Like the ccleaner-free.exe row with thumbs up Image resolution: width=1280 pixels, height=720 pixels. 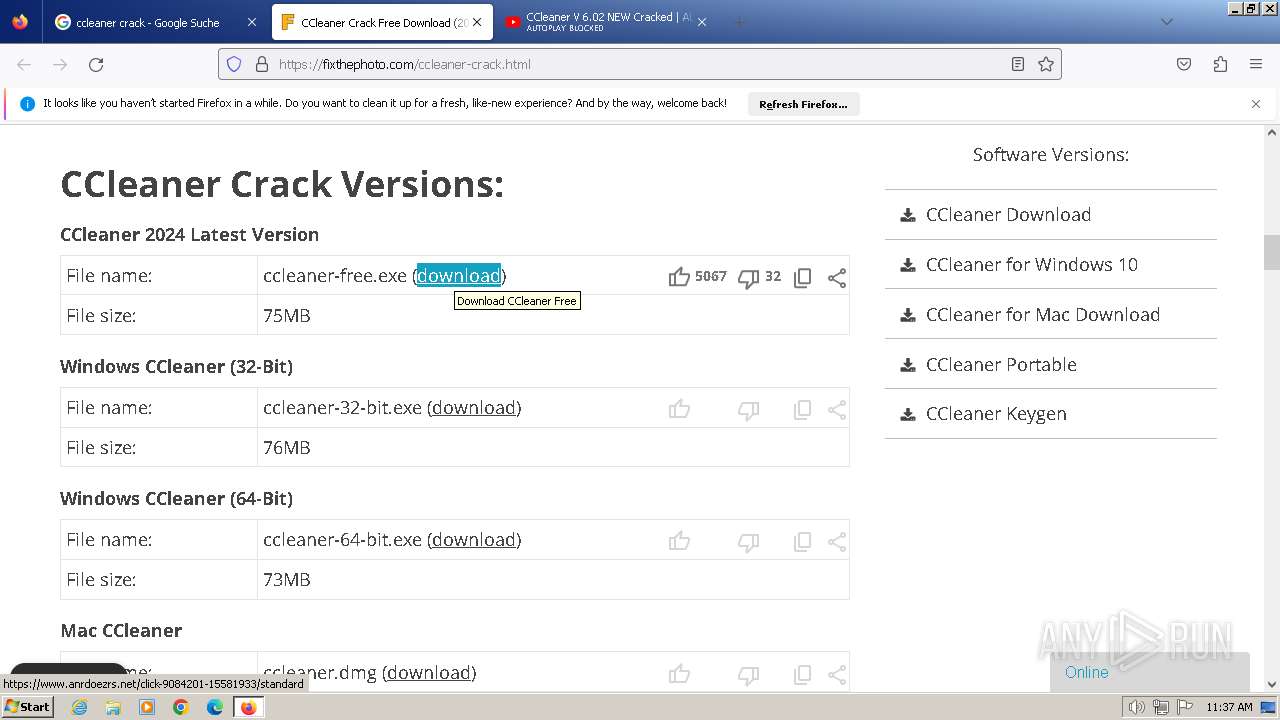[x=679, y=277]
